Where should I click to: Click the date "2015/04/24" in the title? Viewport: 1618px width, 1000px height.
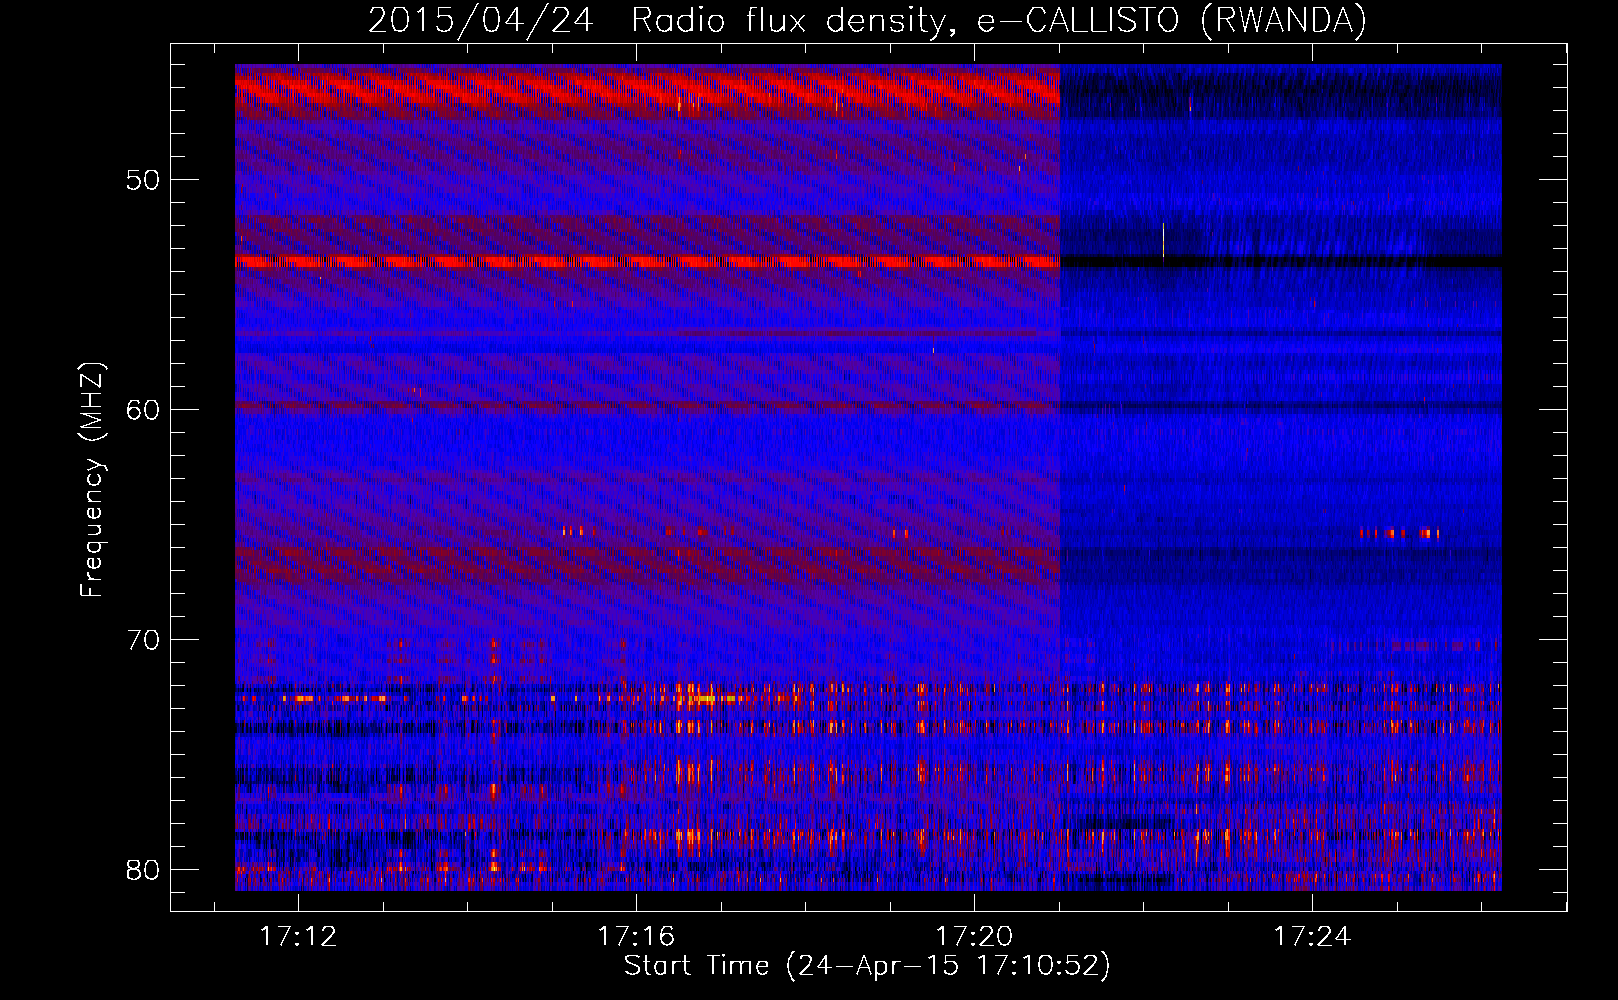481,21
